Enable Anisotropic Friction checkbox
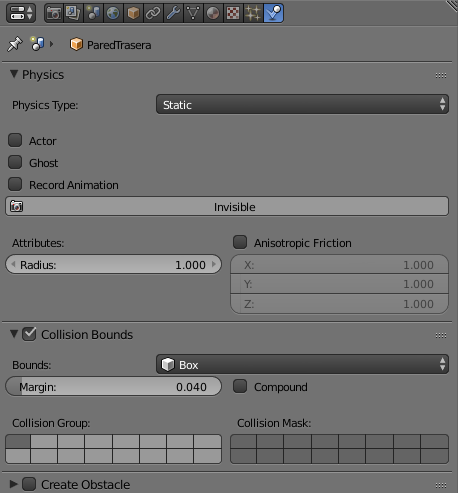The width and height of the screenshot is (458, 493). coord(240,242)
